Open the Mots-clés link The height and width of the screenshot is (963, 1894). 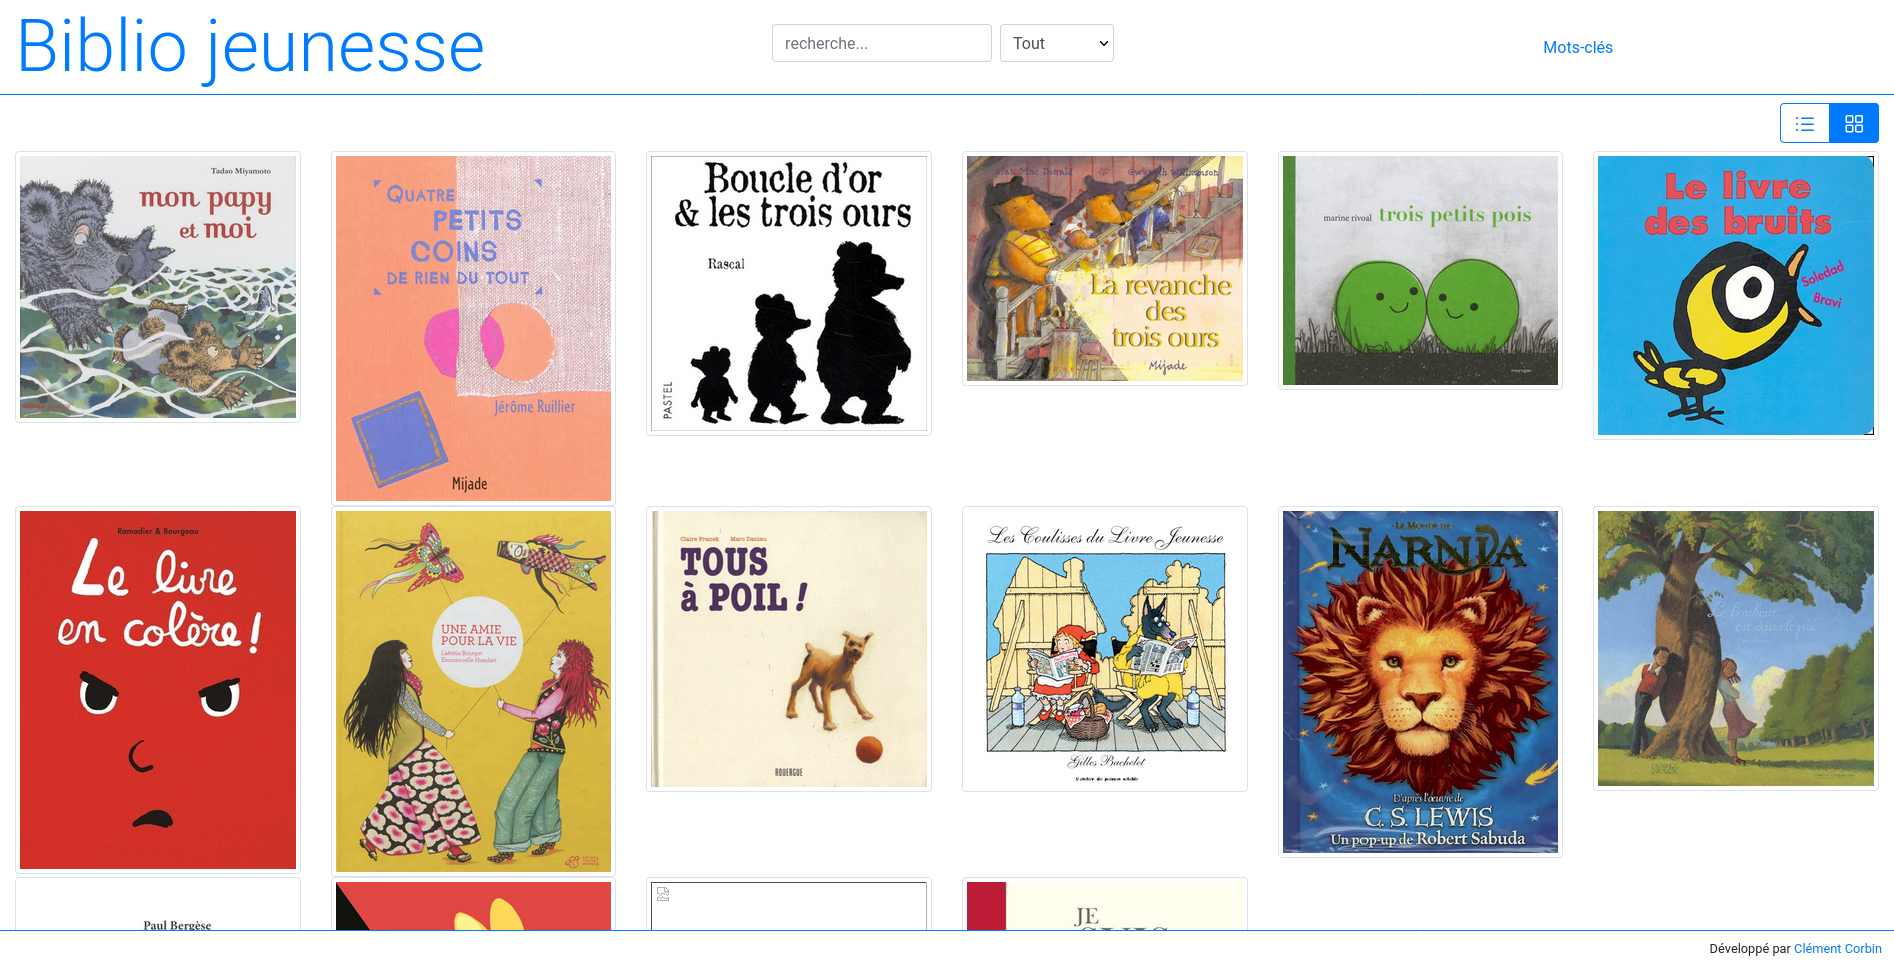[1578, 47]
